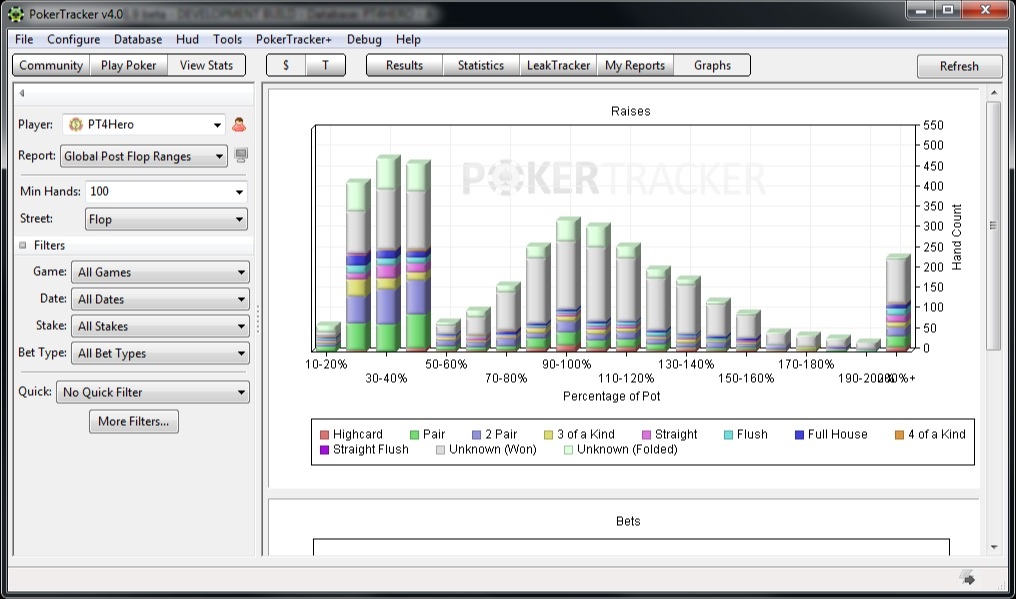1016x599 pixels.
Task: Click the Raises chart title
Action: [630, 112]
